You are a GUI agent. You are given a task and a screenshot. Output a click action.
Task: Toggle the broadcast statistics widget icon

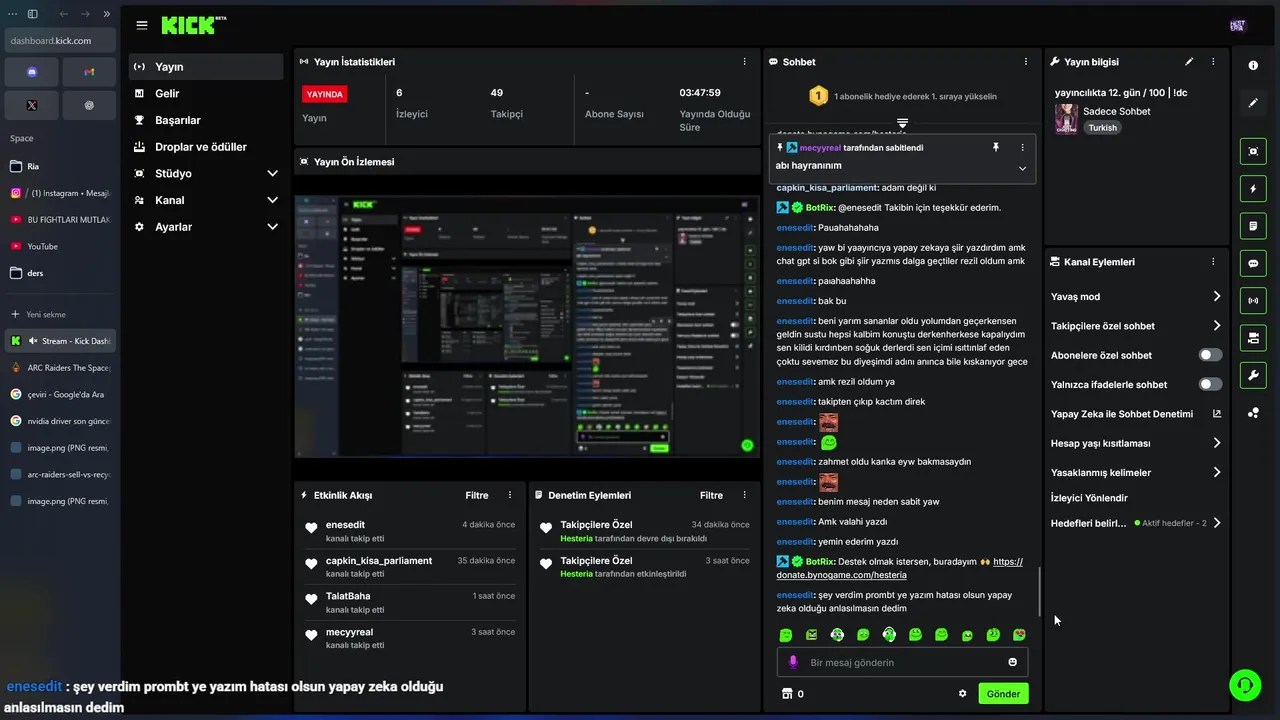click(1253, 300)
